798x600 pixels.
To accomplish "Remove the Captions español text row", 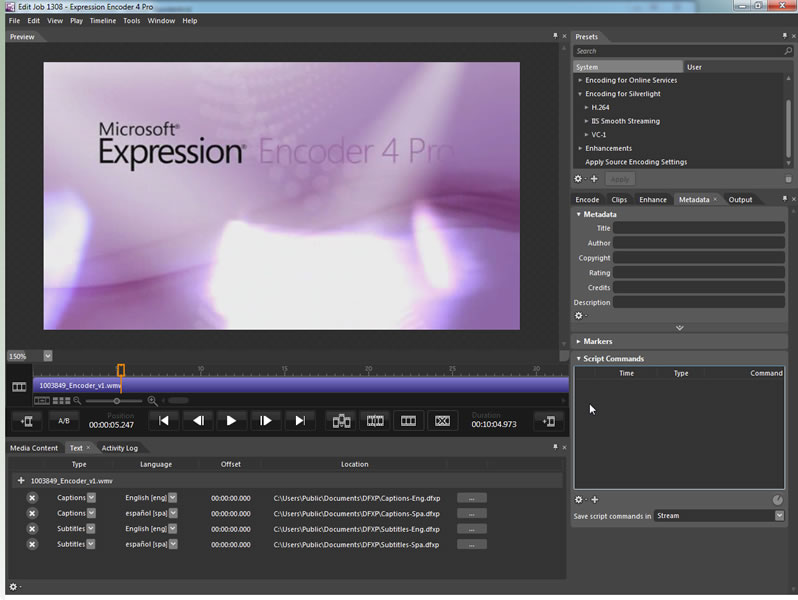I will pyautogui.click(x=32, y=513).
